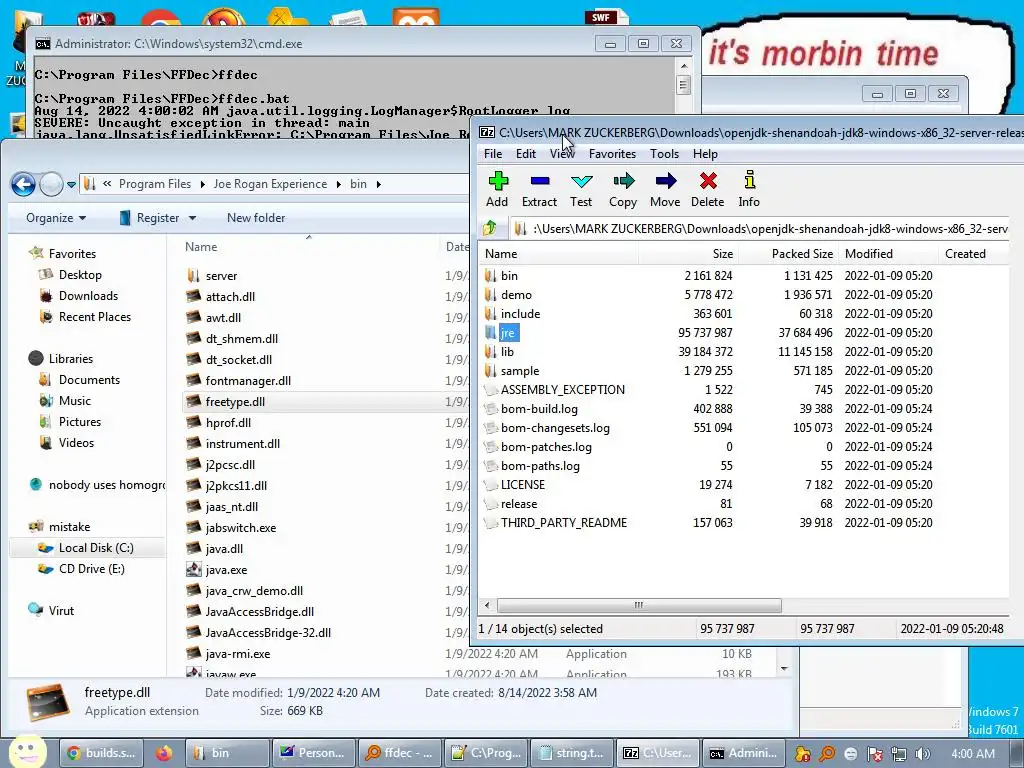This screenshot has height=768, width=1024.
Task: Open the Register dropdown arrow
Action: (x=192, y=218)
